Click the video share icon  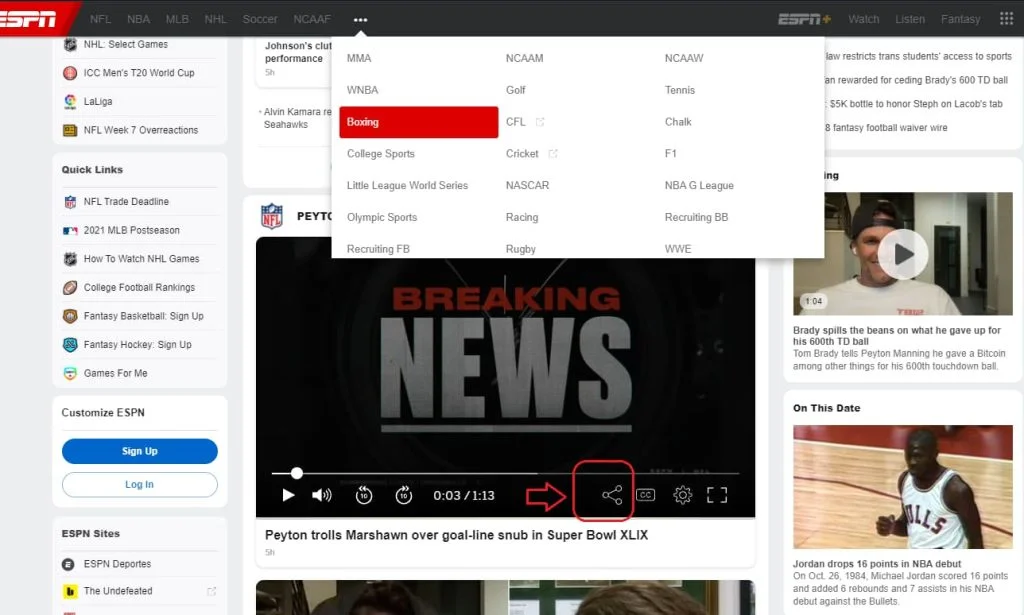(x=612, y=495)
